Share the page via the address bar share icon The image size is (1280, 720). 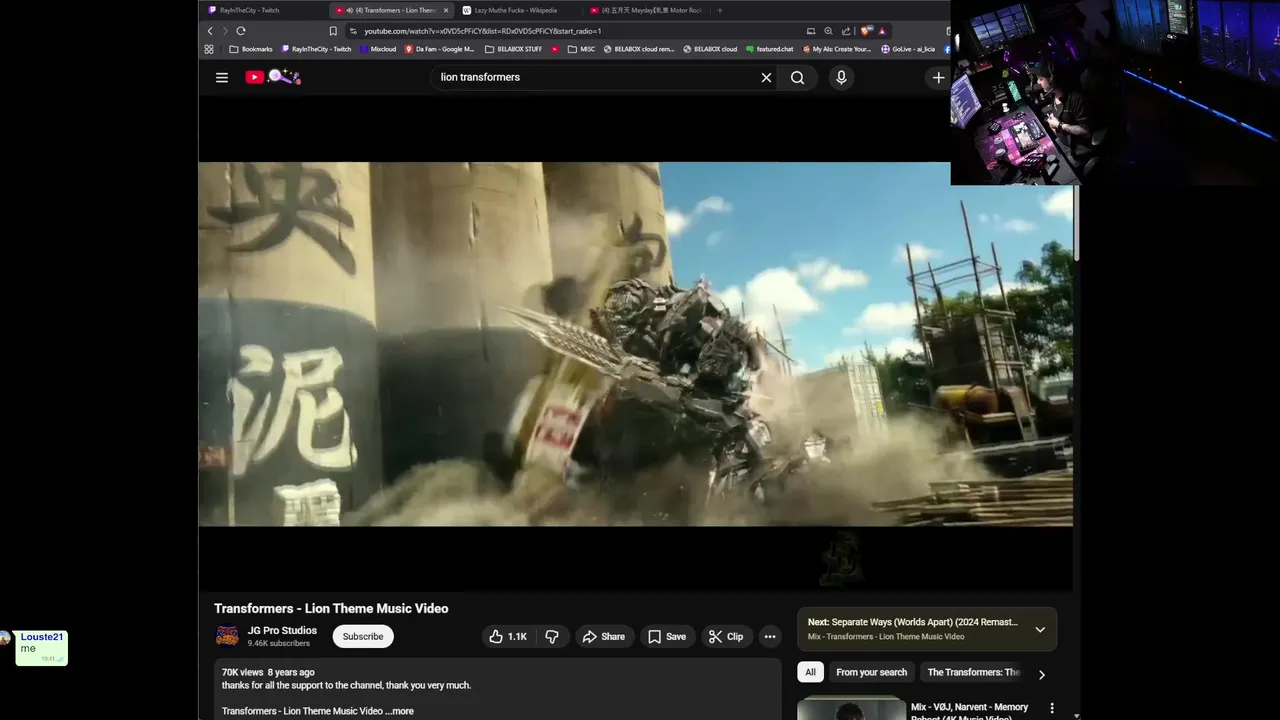click(846, 31)
